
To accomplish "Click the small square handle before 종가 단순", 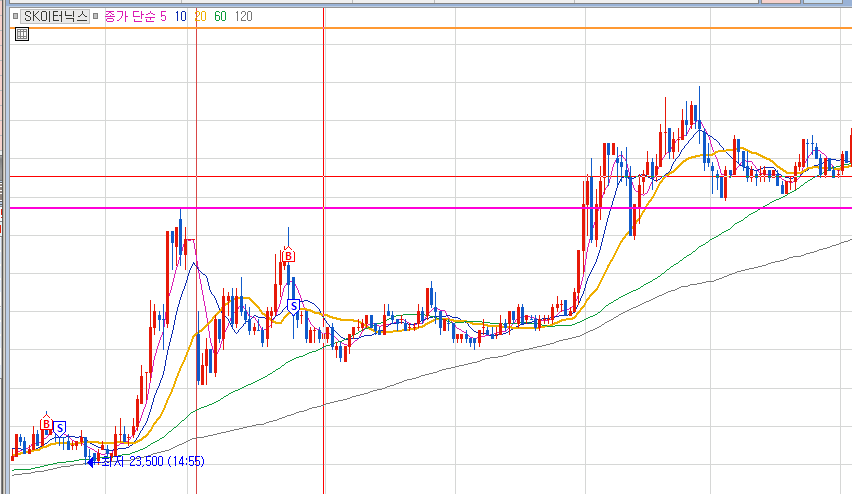I will click(96, 16).
